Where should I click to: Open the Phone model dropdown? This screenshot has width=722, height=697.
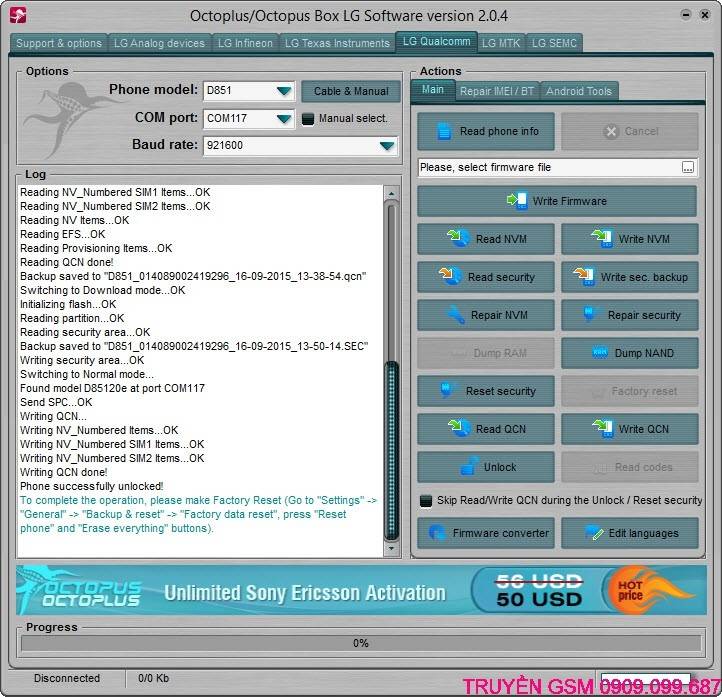pos(284,91)
